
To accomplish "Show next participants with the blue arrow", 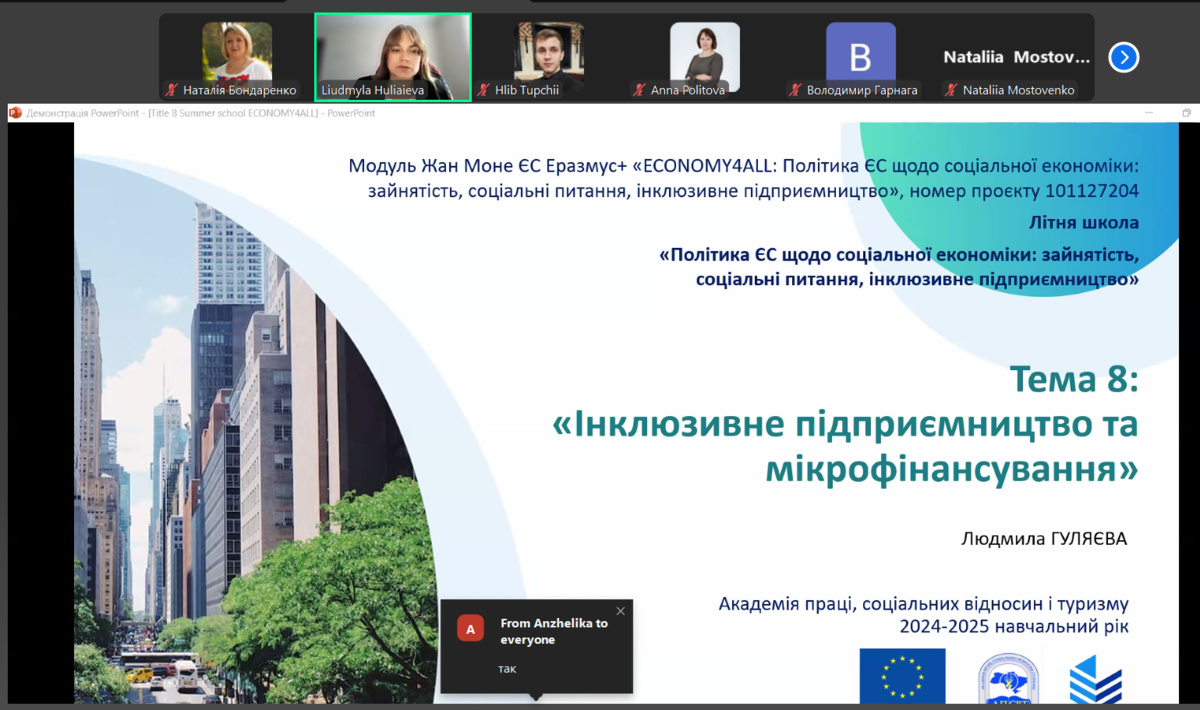I will [1124, 57].
